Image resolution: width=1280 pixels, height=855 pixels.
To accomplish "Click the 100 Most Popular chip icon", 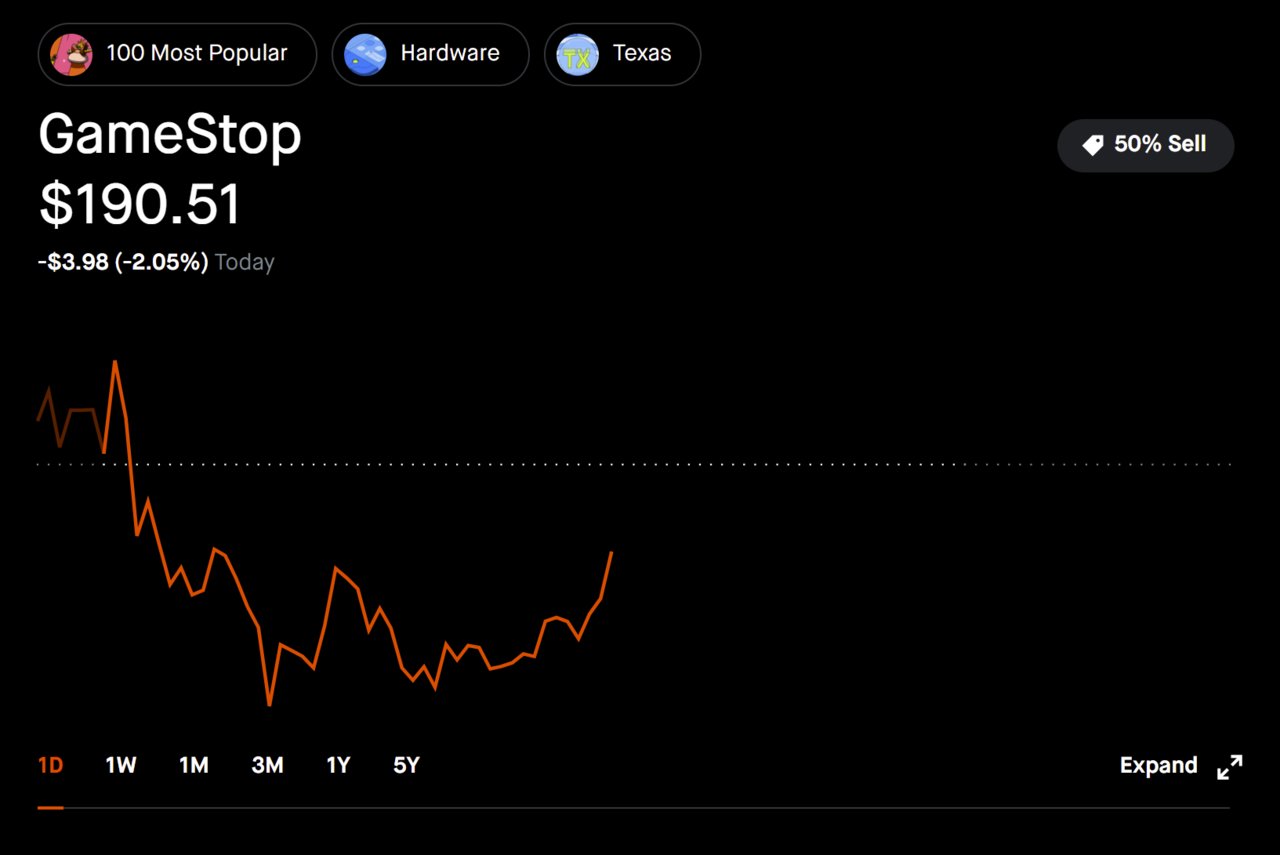I will [x=71, y=54].
